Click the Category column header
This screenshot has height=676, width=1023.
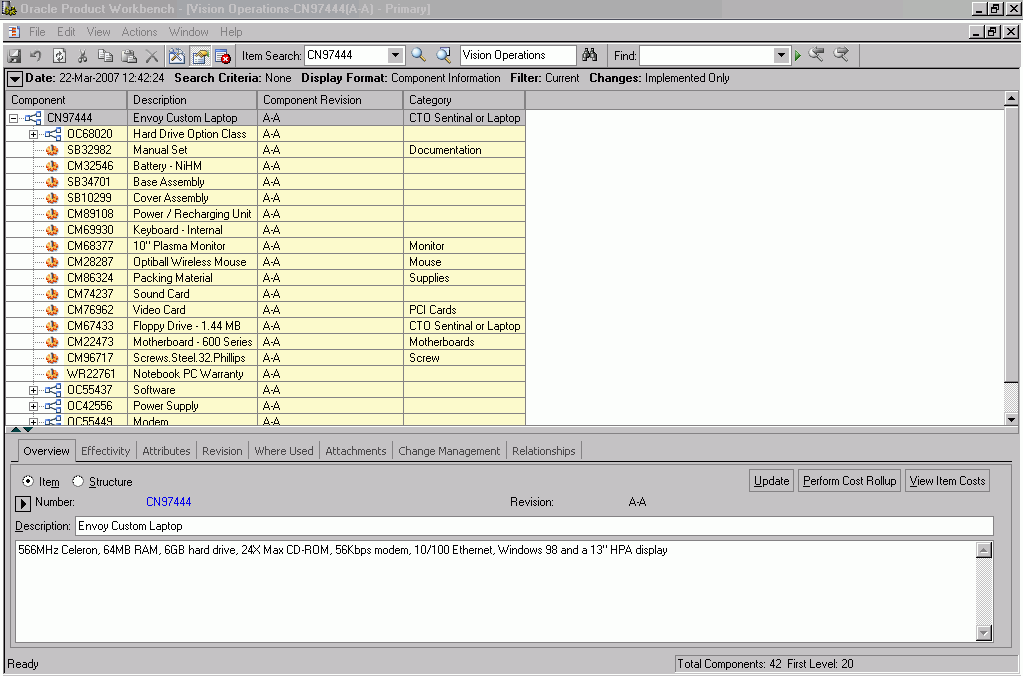(x=464, y=100)
